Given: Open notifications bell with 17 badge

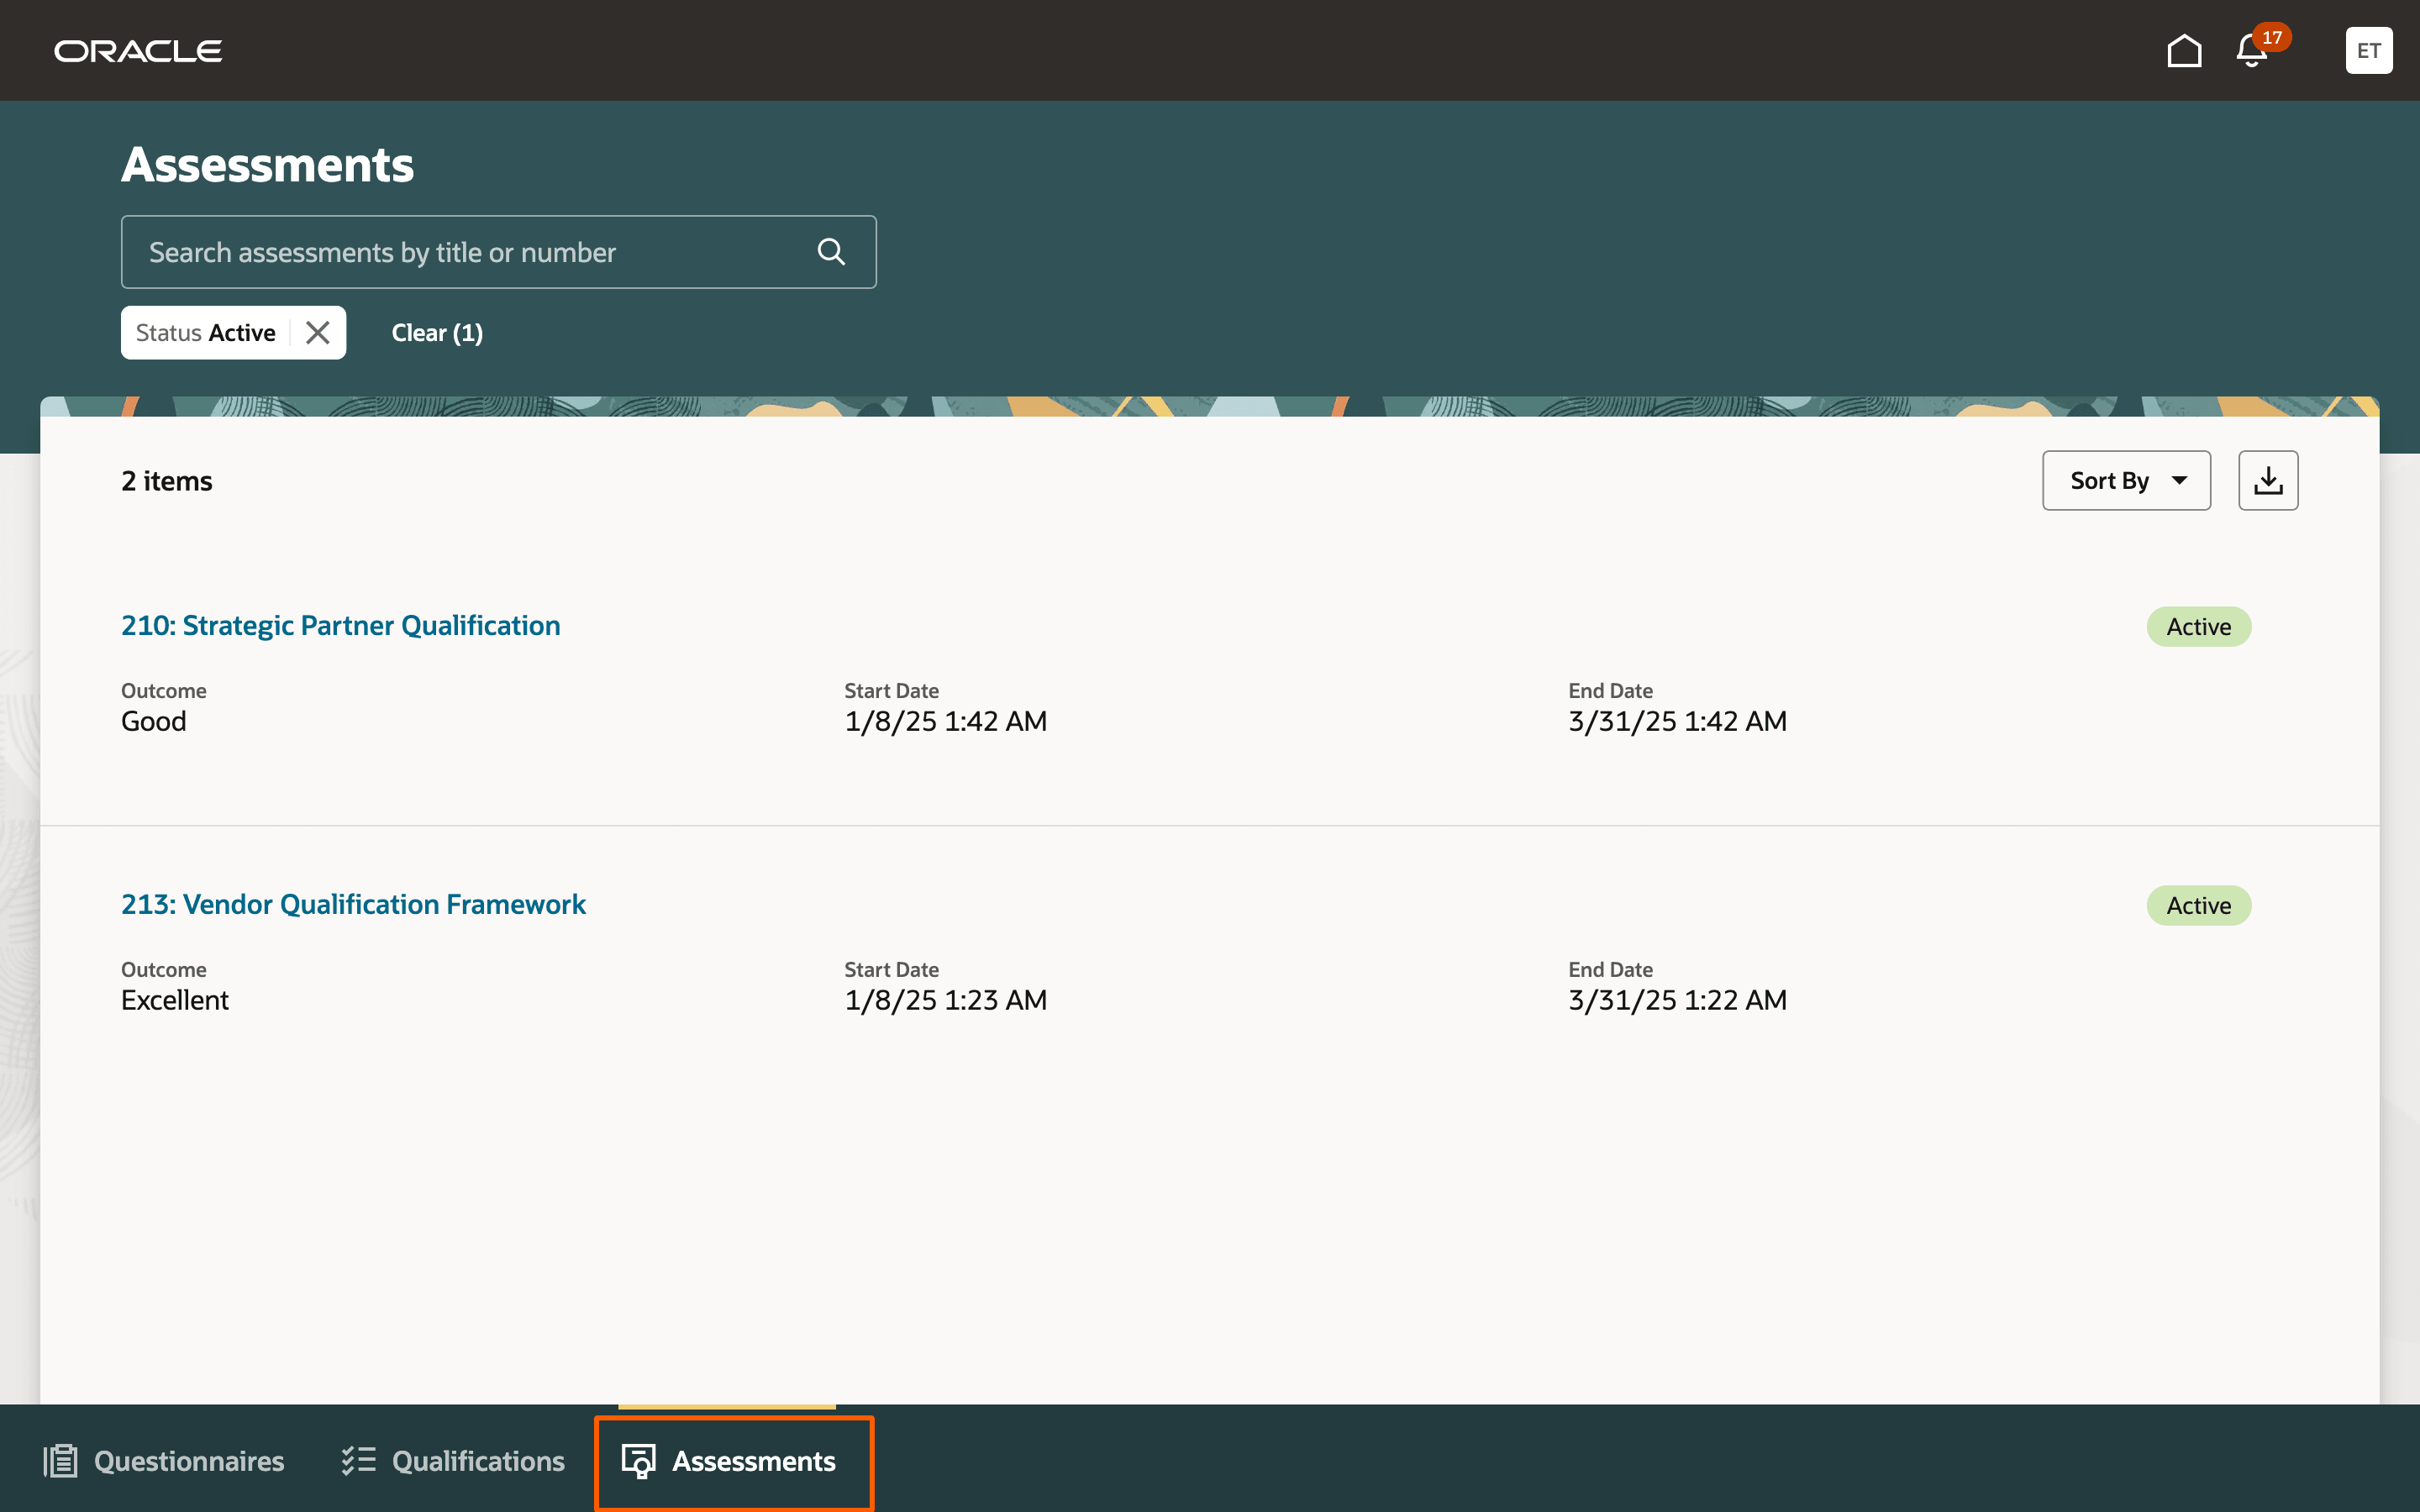Looking at the screenshot, I should click(x=2252, y=50).
